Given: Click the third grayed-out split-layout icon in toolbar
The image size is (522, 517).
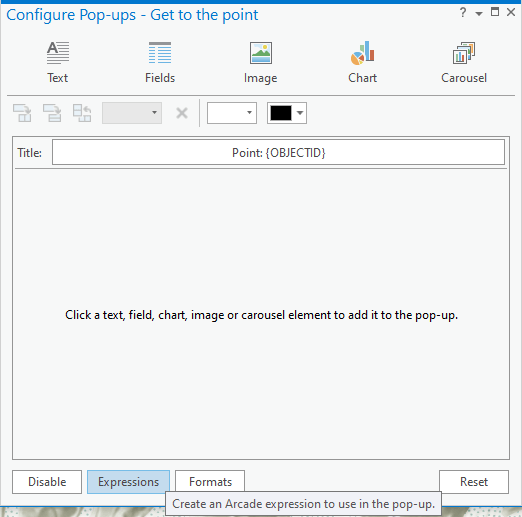Looking at the screenshot, I should click(x=82, y=113).
